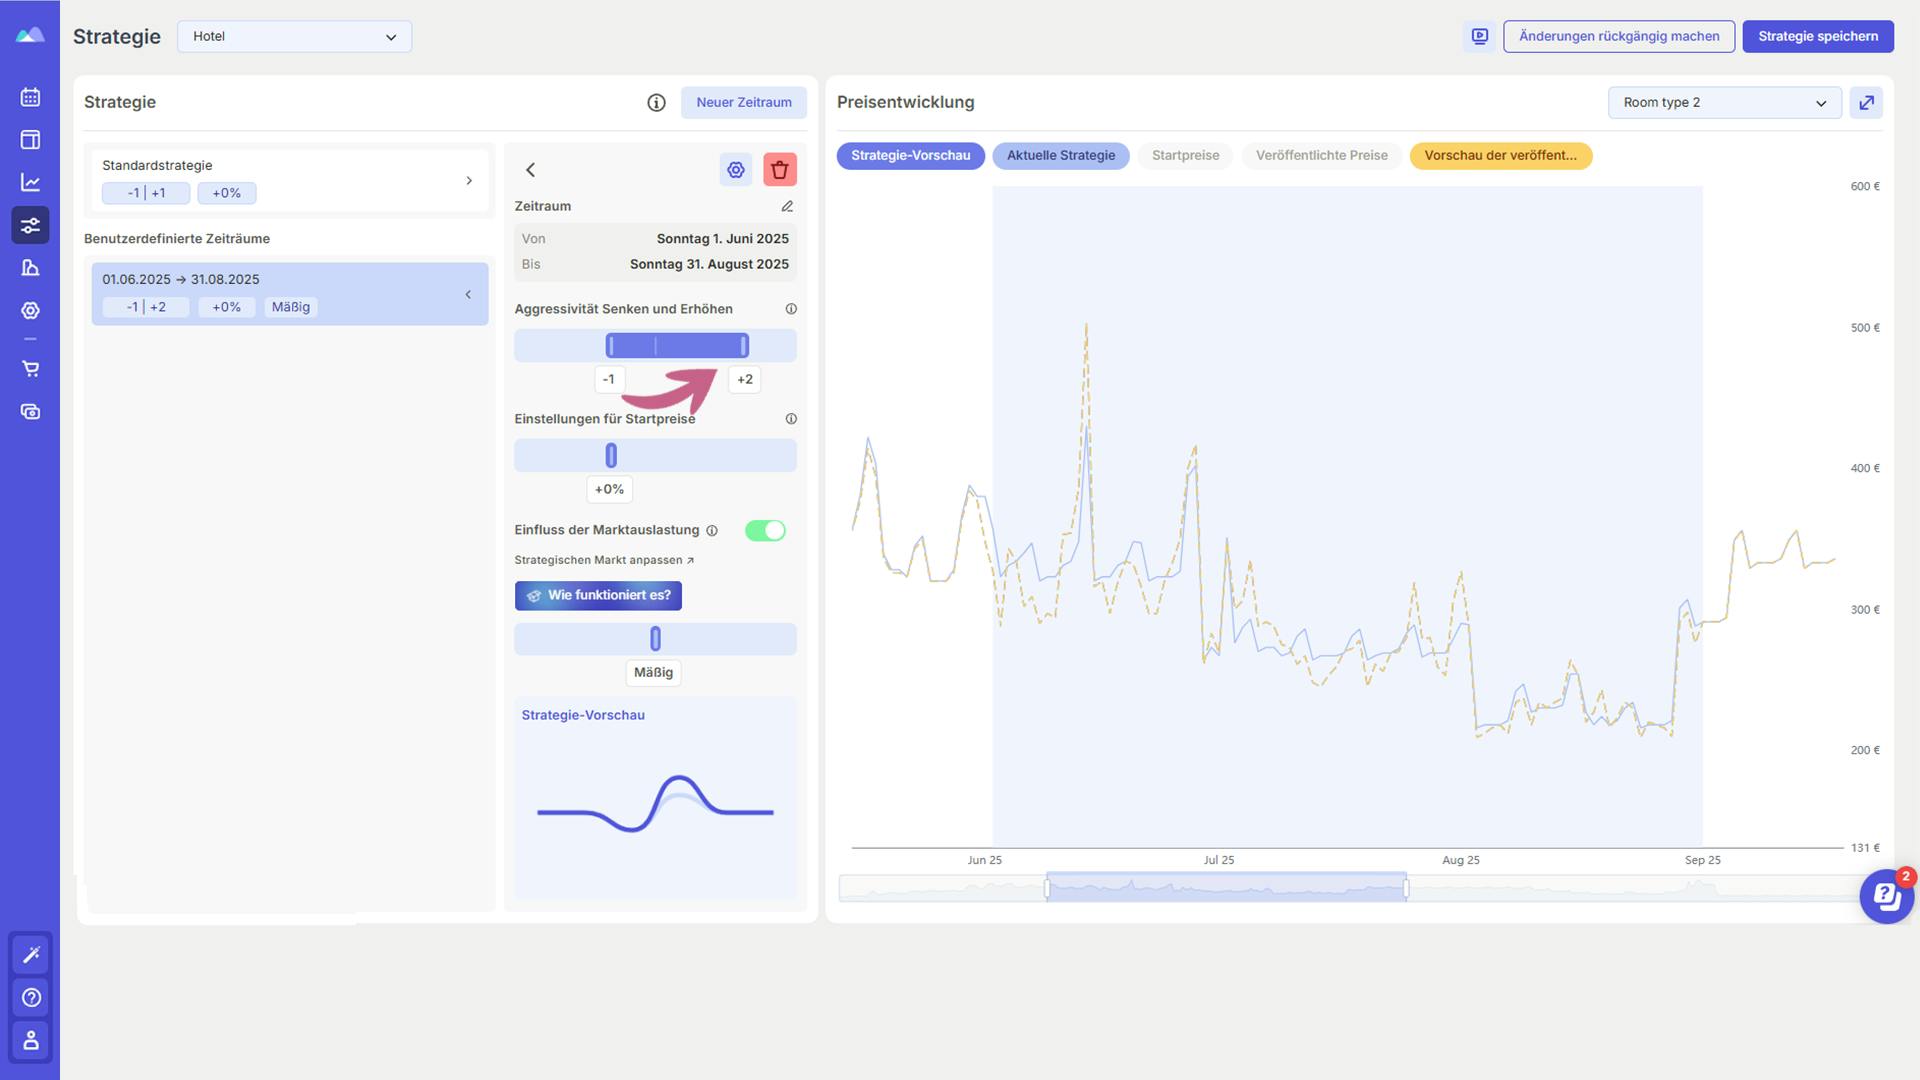Click the Benutzerdefinierte Zeiträume heading
Image resolution: width=1920 pixels, height=1080 pixels.
tap(177, 239)
